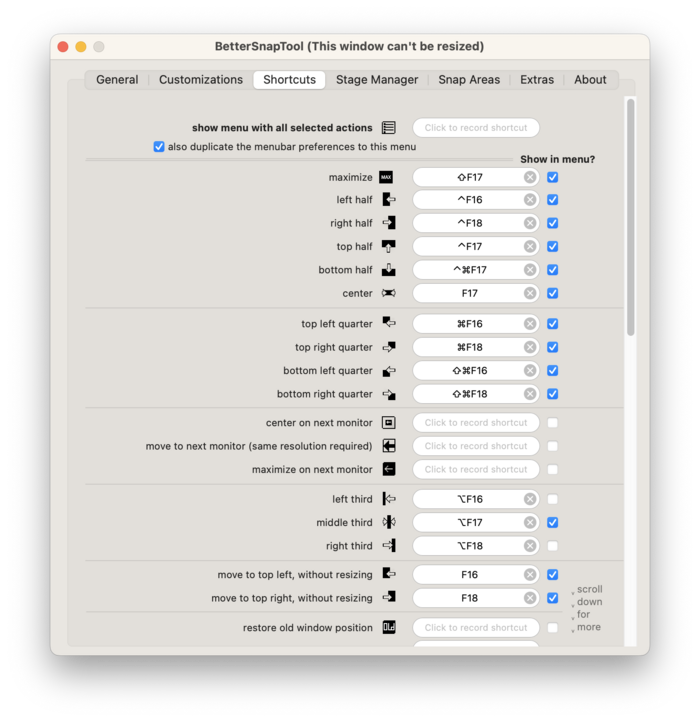Enable show in menu for left third
This screenshot has height=722, width=700.
pyautogui.click(x=553, y=499)
